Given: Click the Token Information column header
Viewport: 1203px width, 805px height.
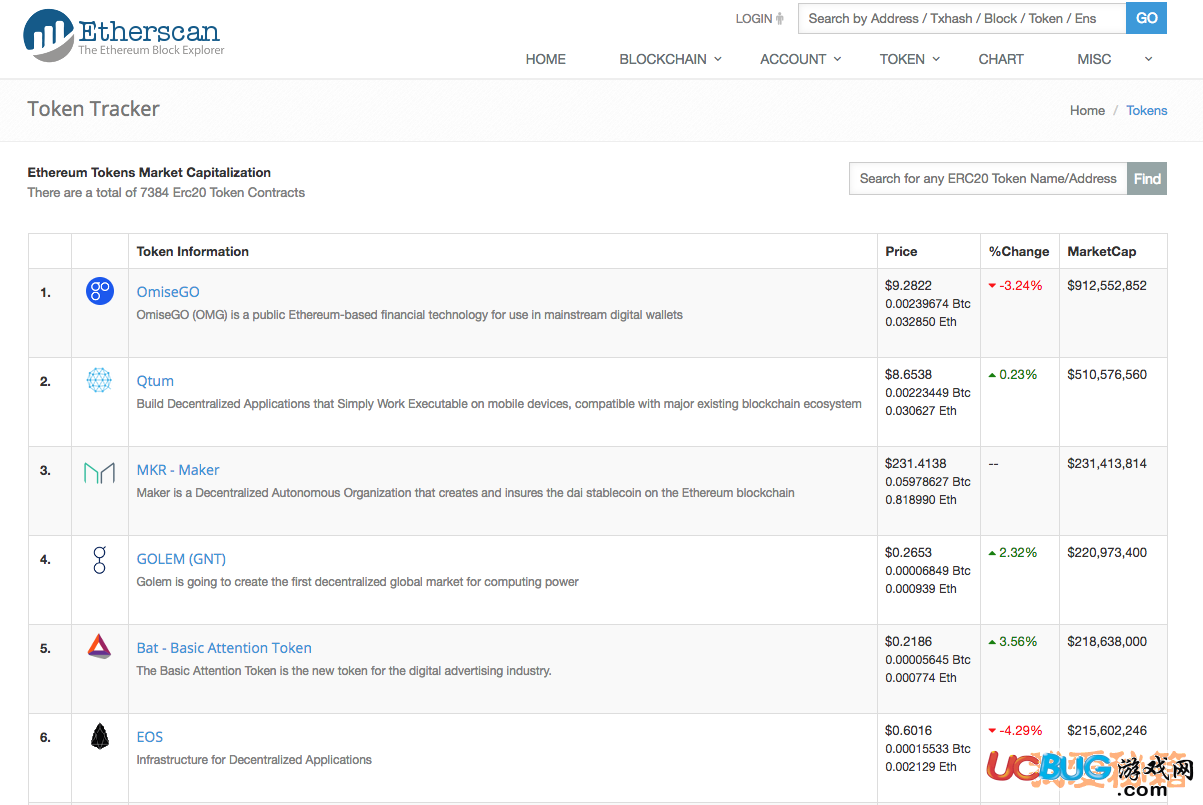Looking at the screenshot, I should 193,252.
